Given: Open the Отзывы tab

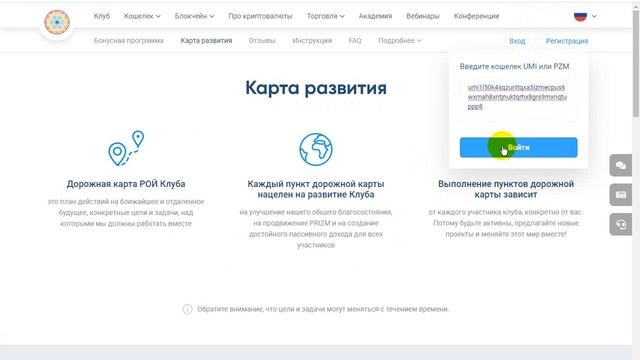Looking at the screenshot, I should (262, 40).
